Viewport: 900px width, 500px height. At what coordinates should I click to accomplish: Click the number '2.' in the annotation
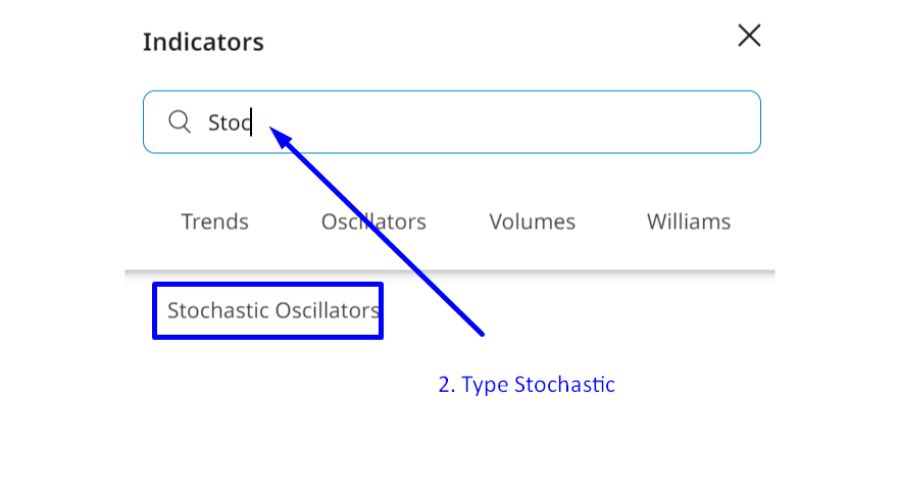pyautogui.click(x=447, y=384)
